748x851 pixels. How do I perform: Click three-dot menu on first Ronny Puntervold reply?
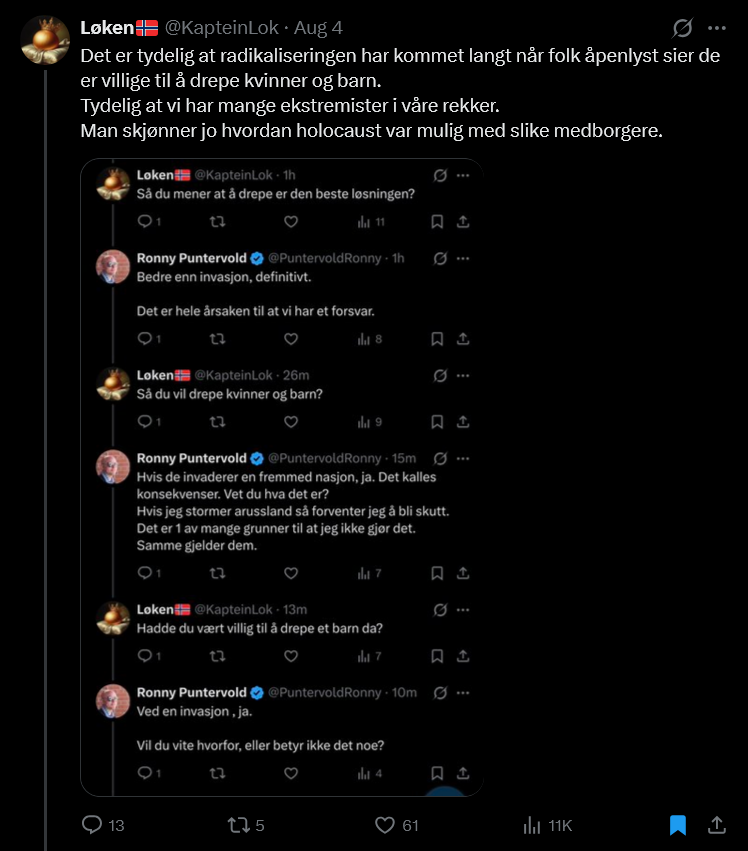(463, 258)
